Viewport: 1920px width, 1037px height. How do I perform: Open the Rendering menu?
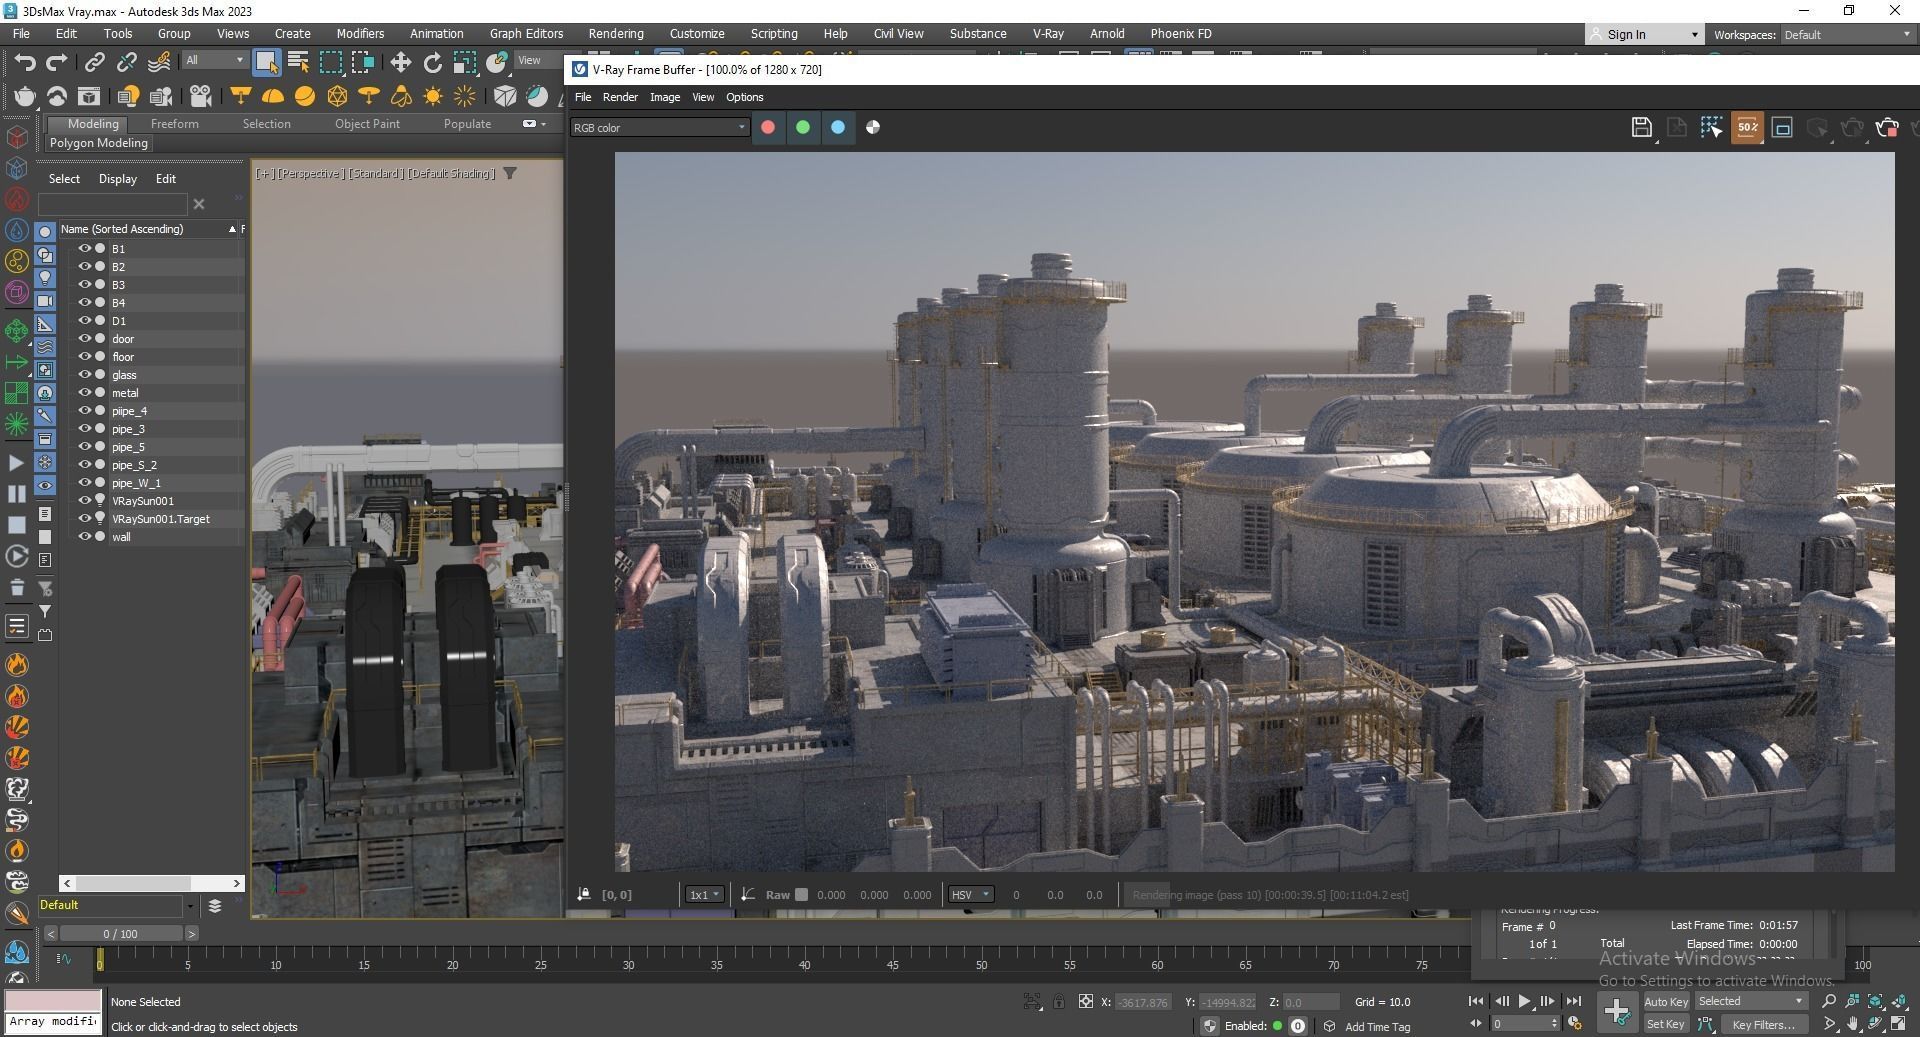pos(616,34)
